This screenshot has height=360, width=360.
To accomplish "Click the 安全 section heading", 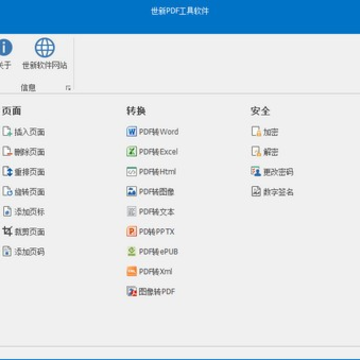I will pyautogui.click(x=260, y=111).
